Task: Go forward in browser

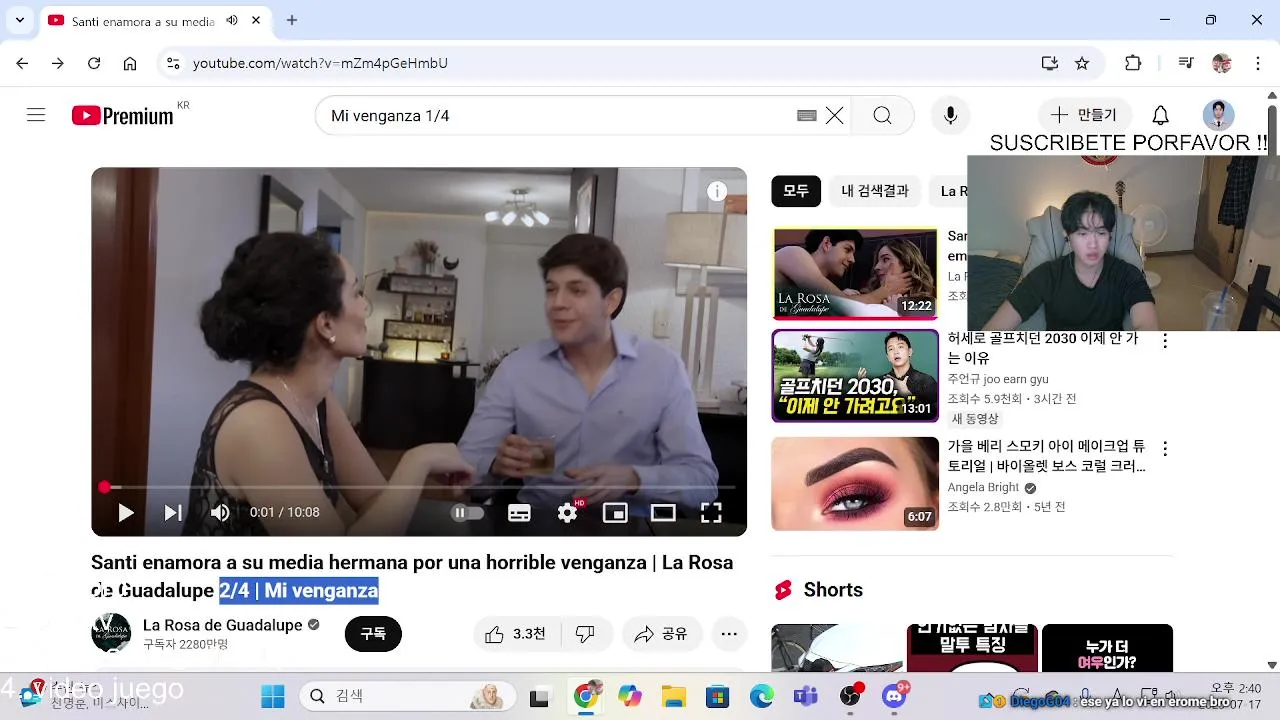Action: [58, 63]
